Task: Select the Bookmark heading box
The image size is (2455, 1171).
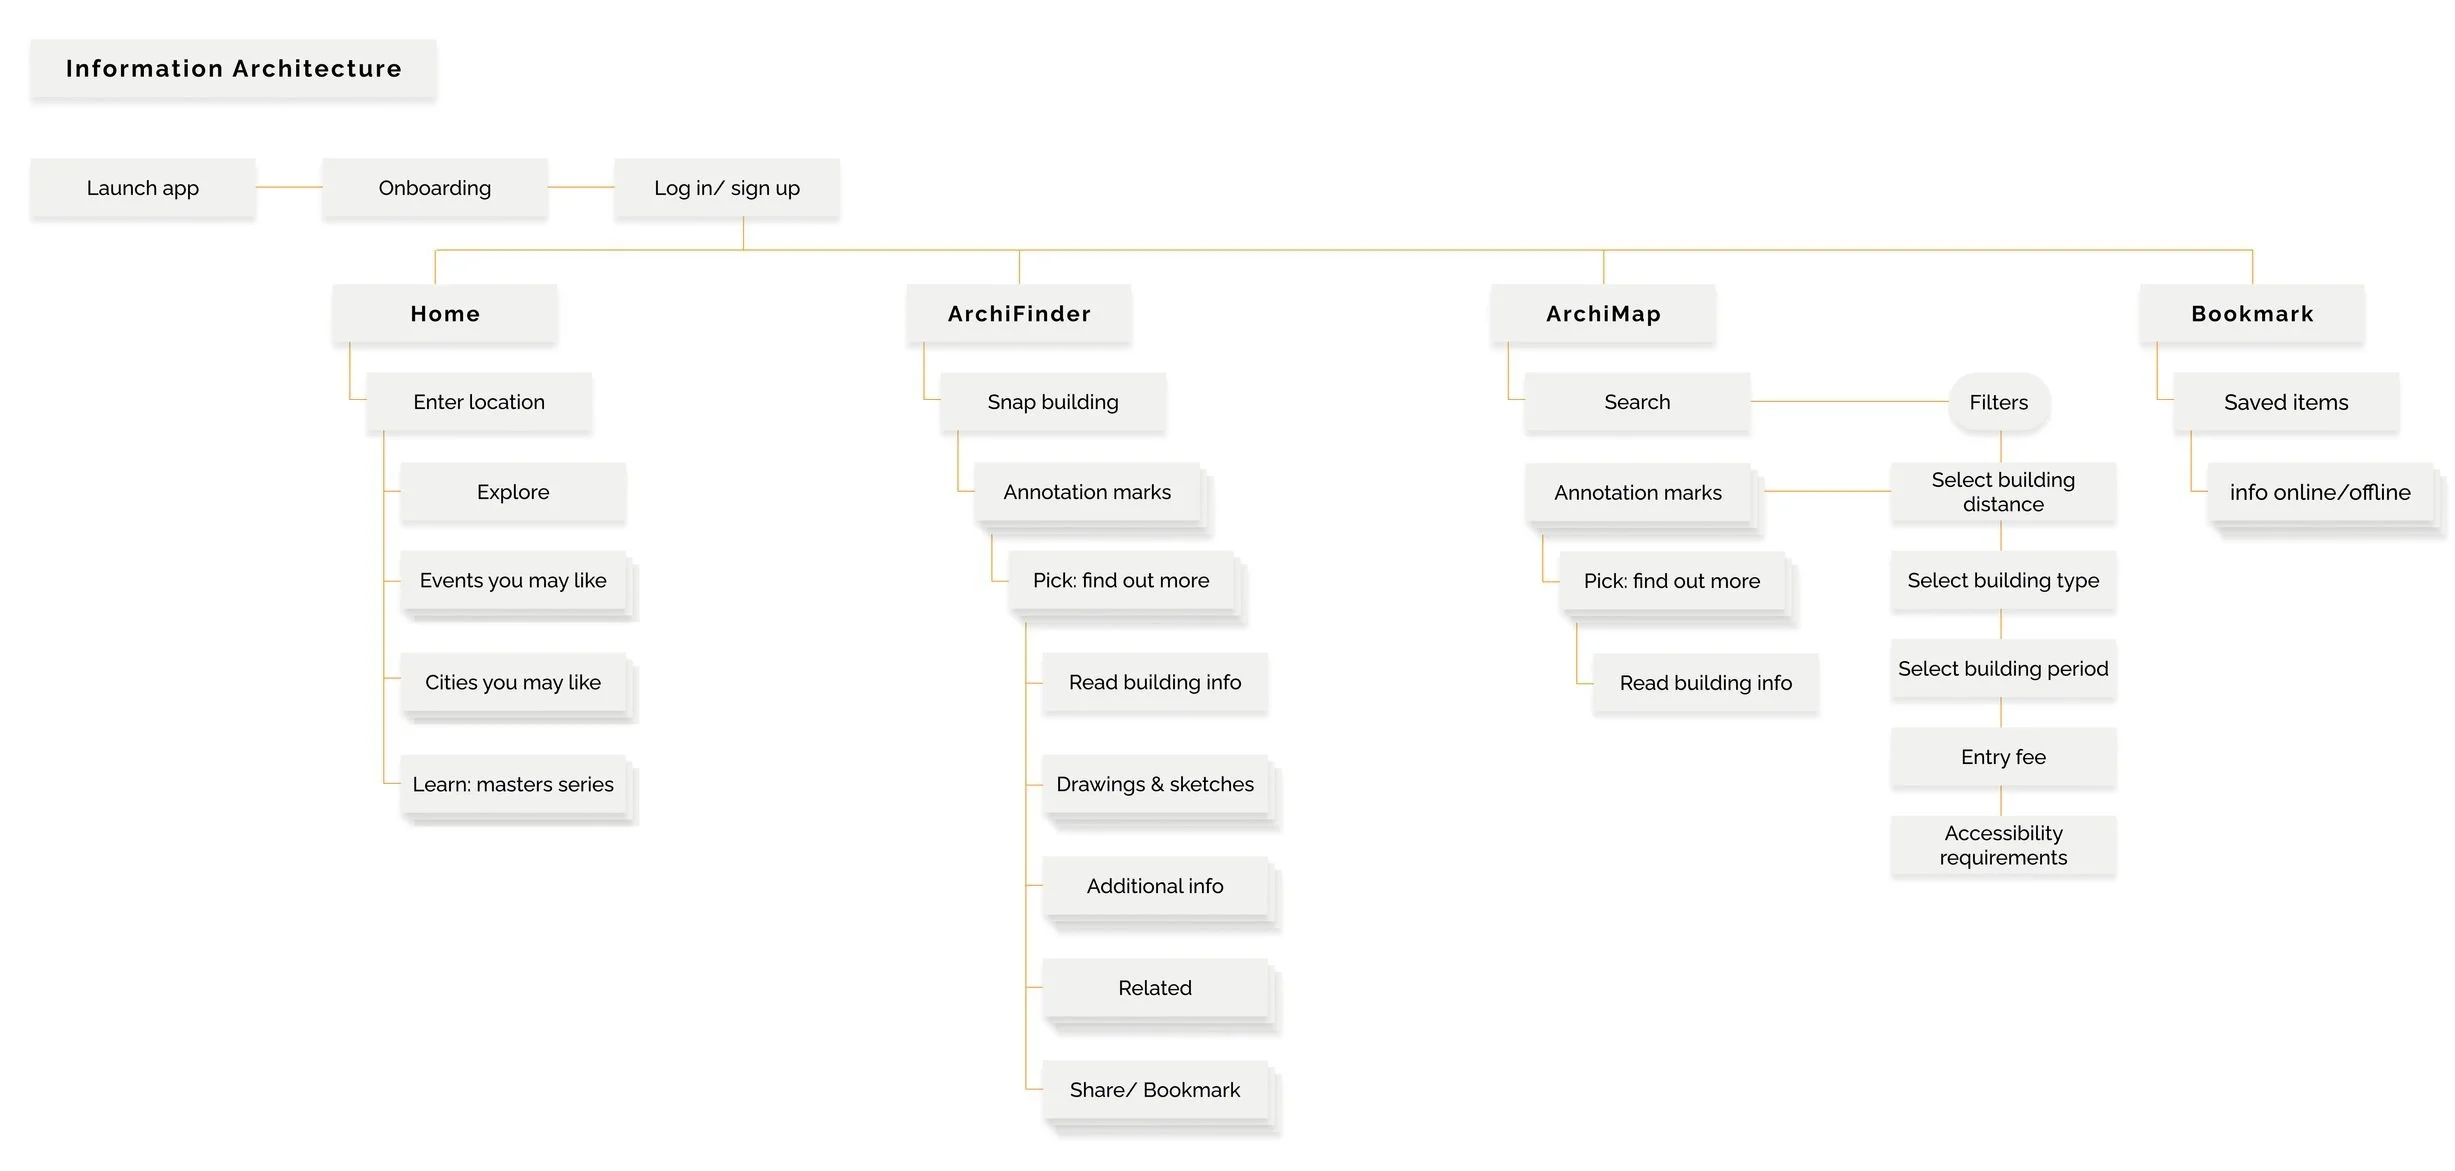Action: tap(2252, 314)
